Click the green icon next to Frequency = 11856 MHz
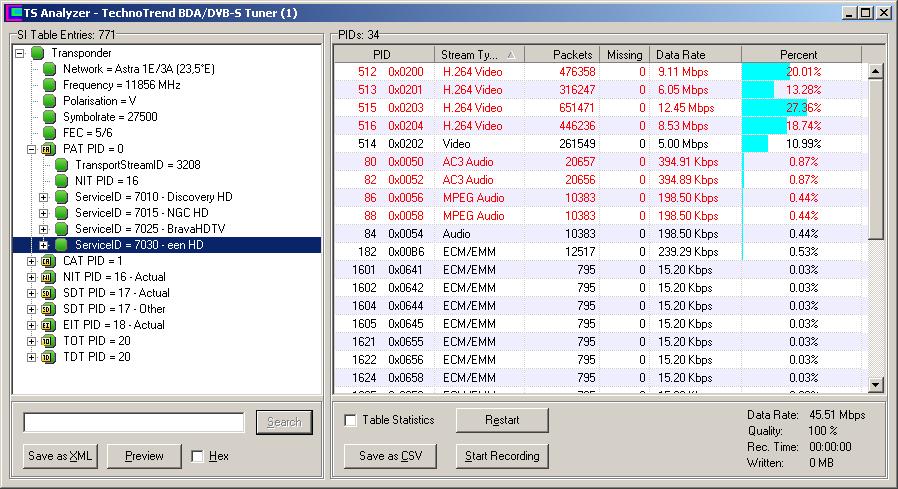898x489 pixels. (50, 85)
